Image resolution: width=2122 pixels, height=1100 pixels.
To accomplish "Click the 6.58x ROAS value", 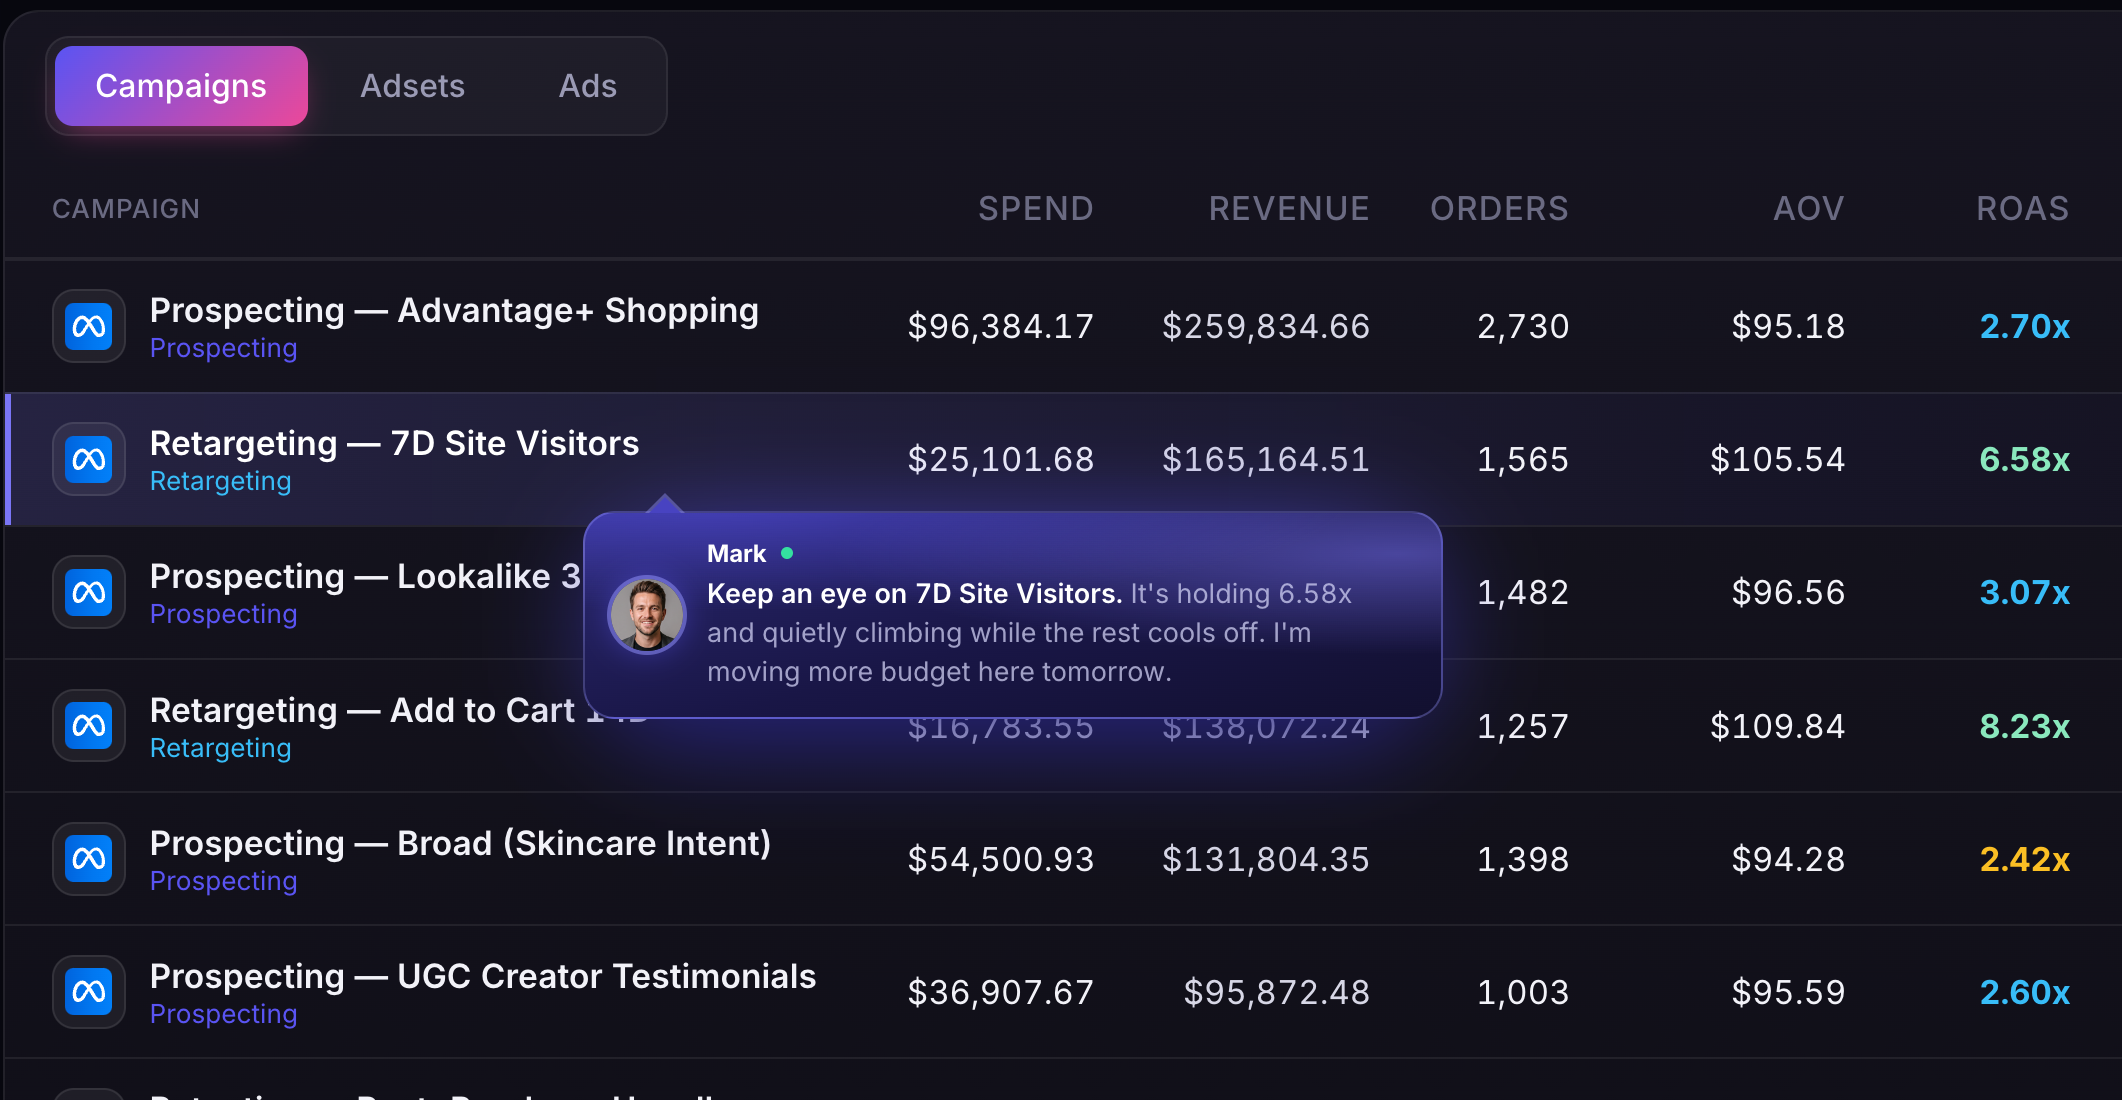I will pyautogui.click(x=2024, y=459).
